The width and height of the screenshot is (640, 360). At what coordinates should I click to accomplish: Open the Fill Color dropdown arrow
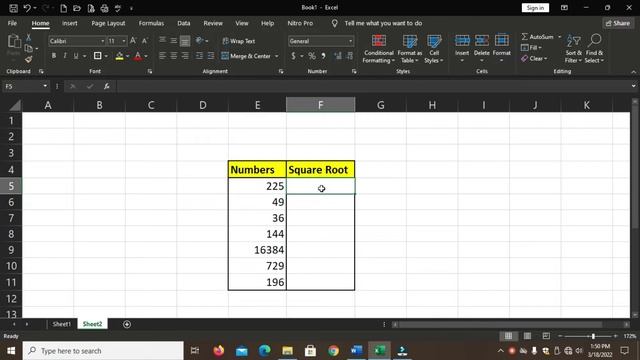pyautogui.click(x=128, y=56)
